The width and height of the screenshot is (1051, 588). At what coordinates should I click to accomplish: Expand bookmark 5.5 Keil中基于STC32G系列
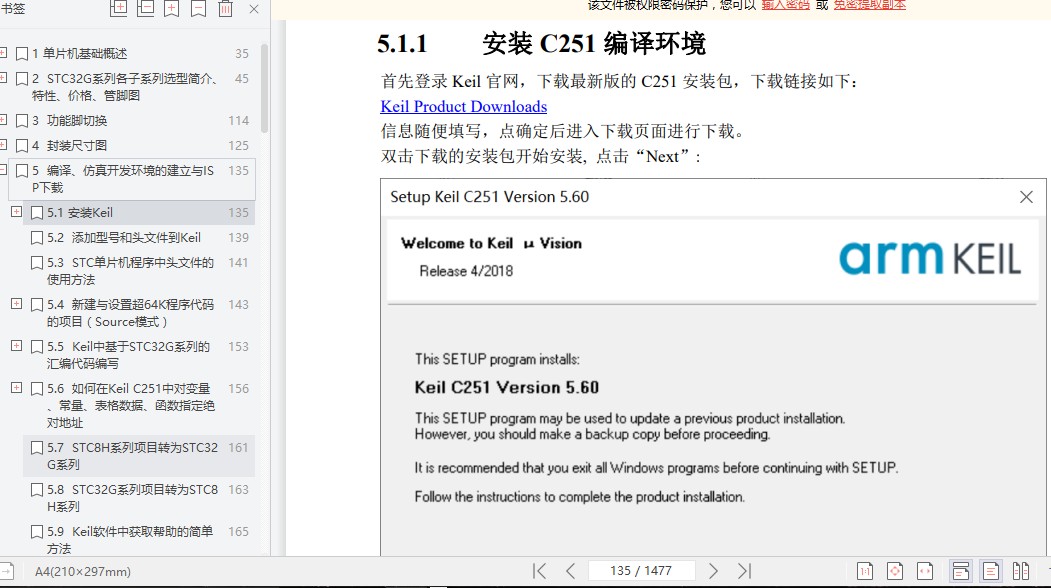(16, 346)
